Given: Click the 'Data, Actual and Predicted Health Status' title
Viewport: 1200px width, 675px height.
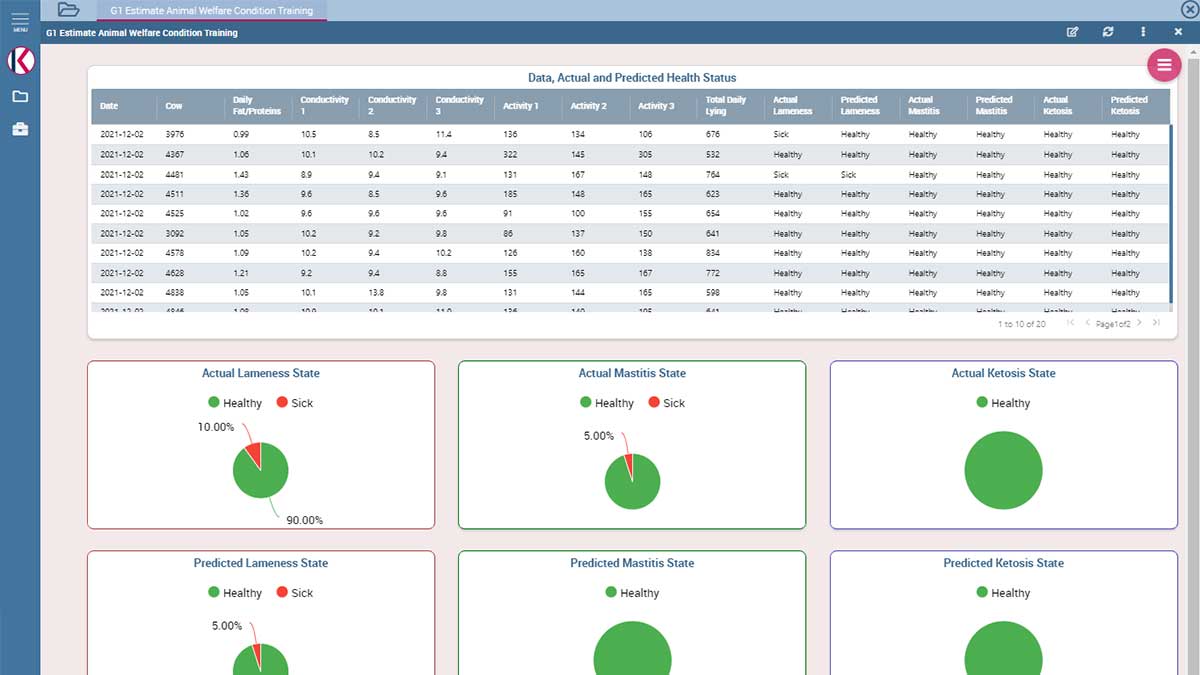Looking at the screenshot, I should coord(632,78).
